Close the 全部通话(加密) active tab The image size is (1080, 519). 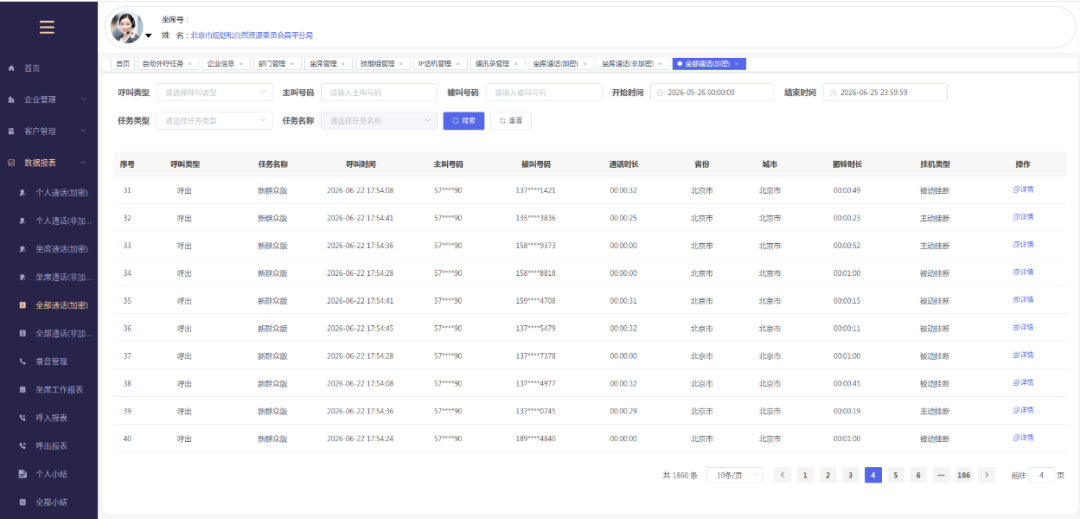tap(736, 63)
